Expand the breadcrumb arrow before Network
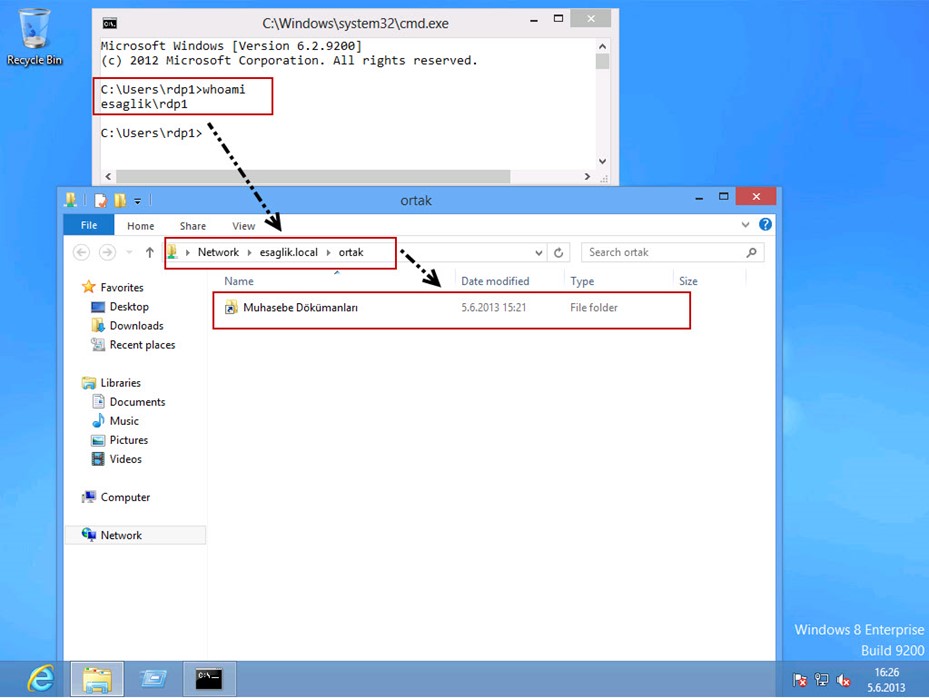This screenshot has height=698, width=929. [x=187, y=252]
